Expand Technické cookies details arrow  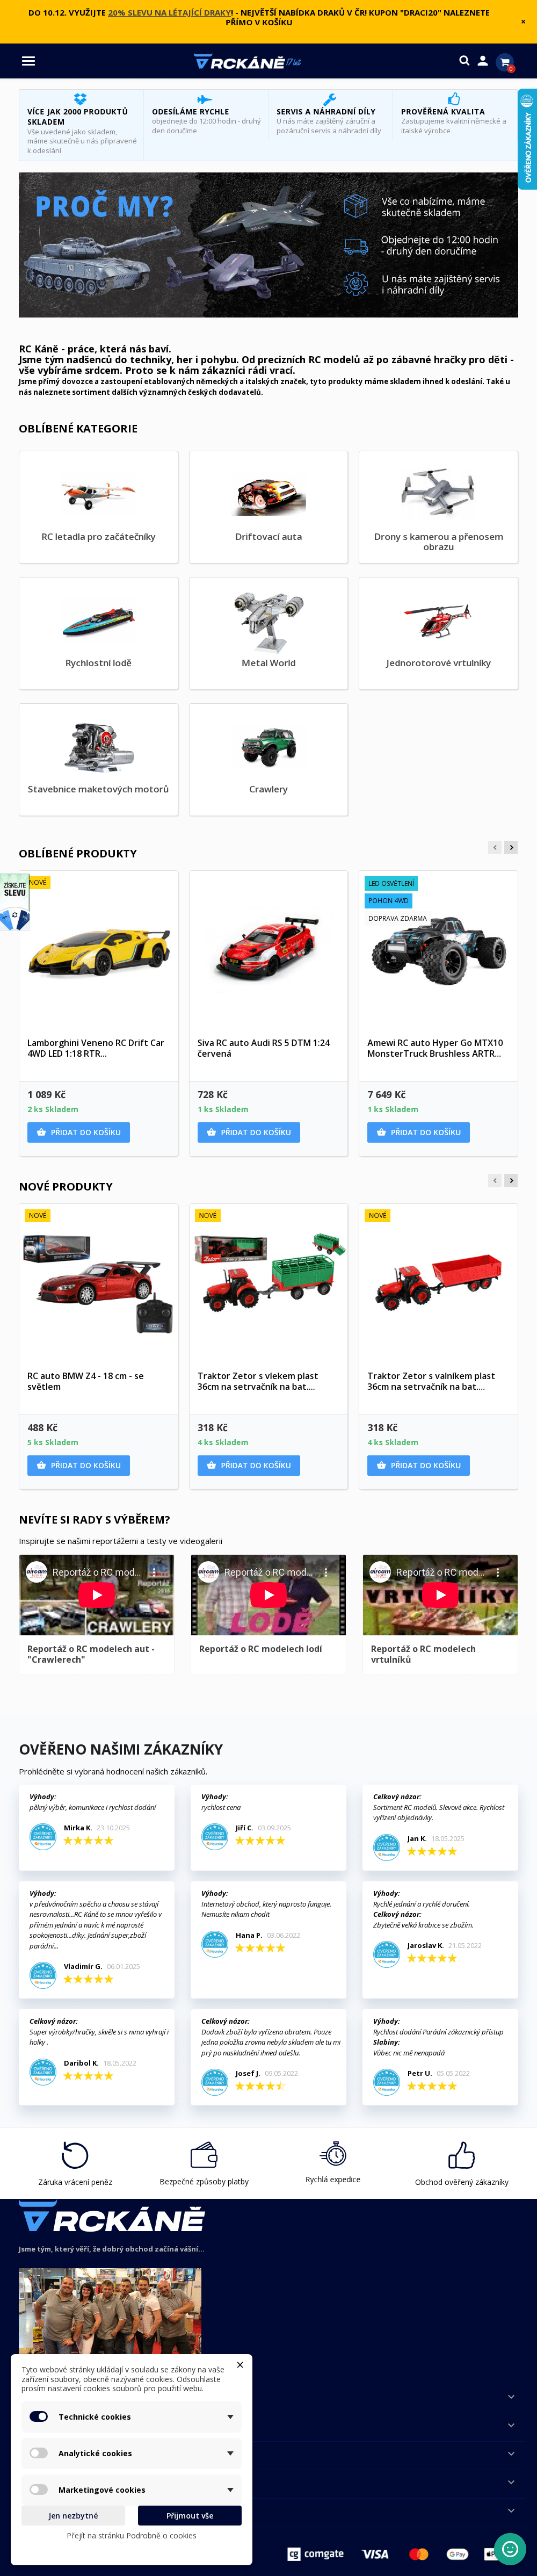pyautogui.click(x=230, y=2417)
